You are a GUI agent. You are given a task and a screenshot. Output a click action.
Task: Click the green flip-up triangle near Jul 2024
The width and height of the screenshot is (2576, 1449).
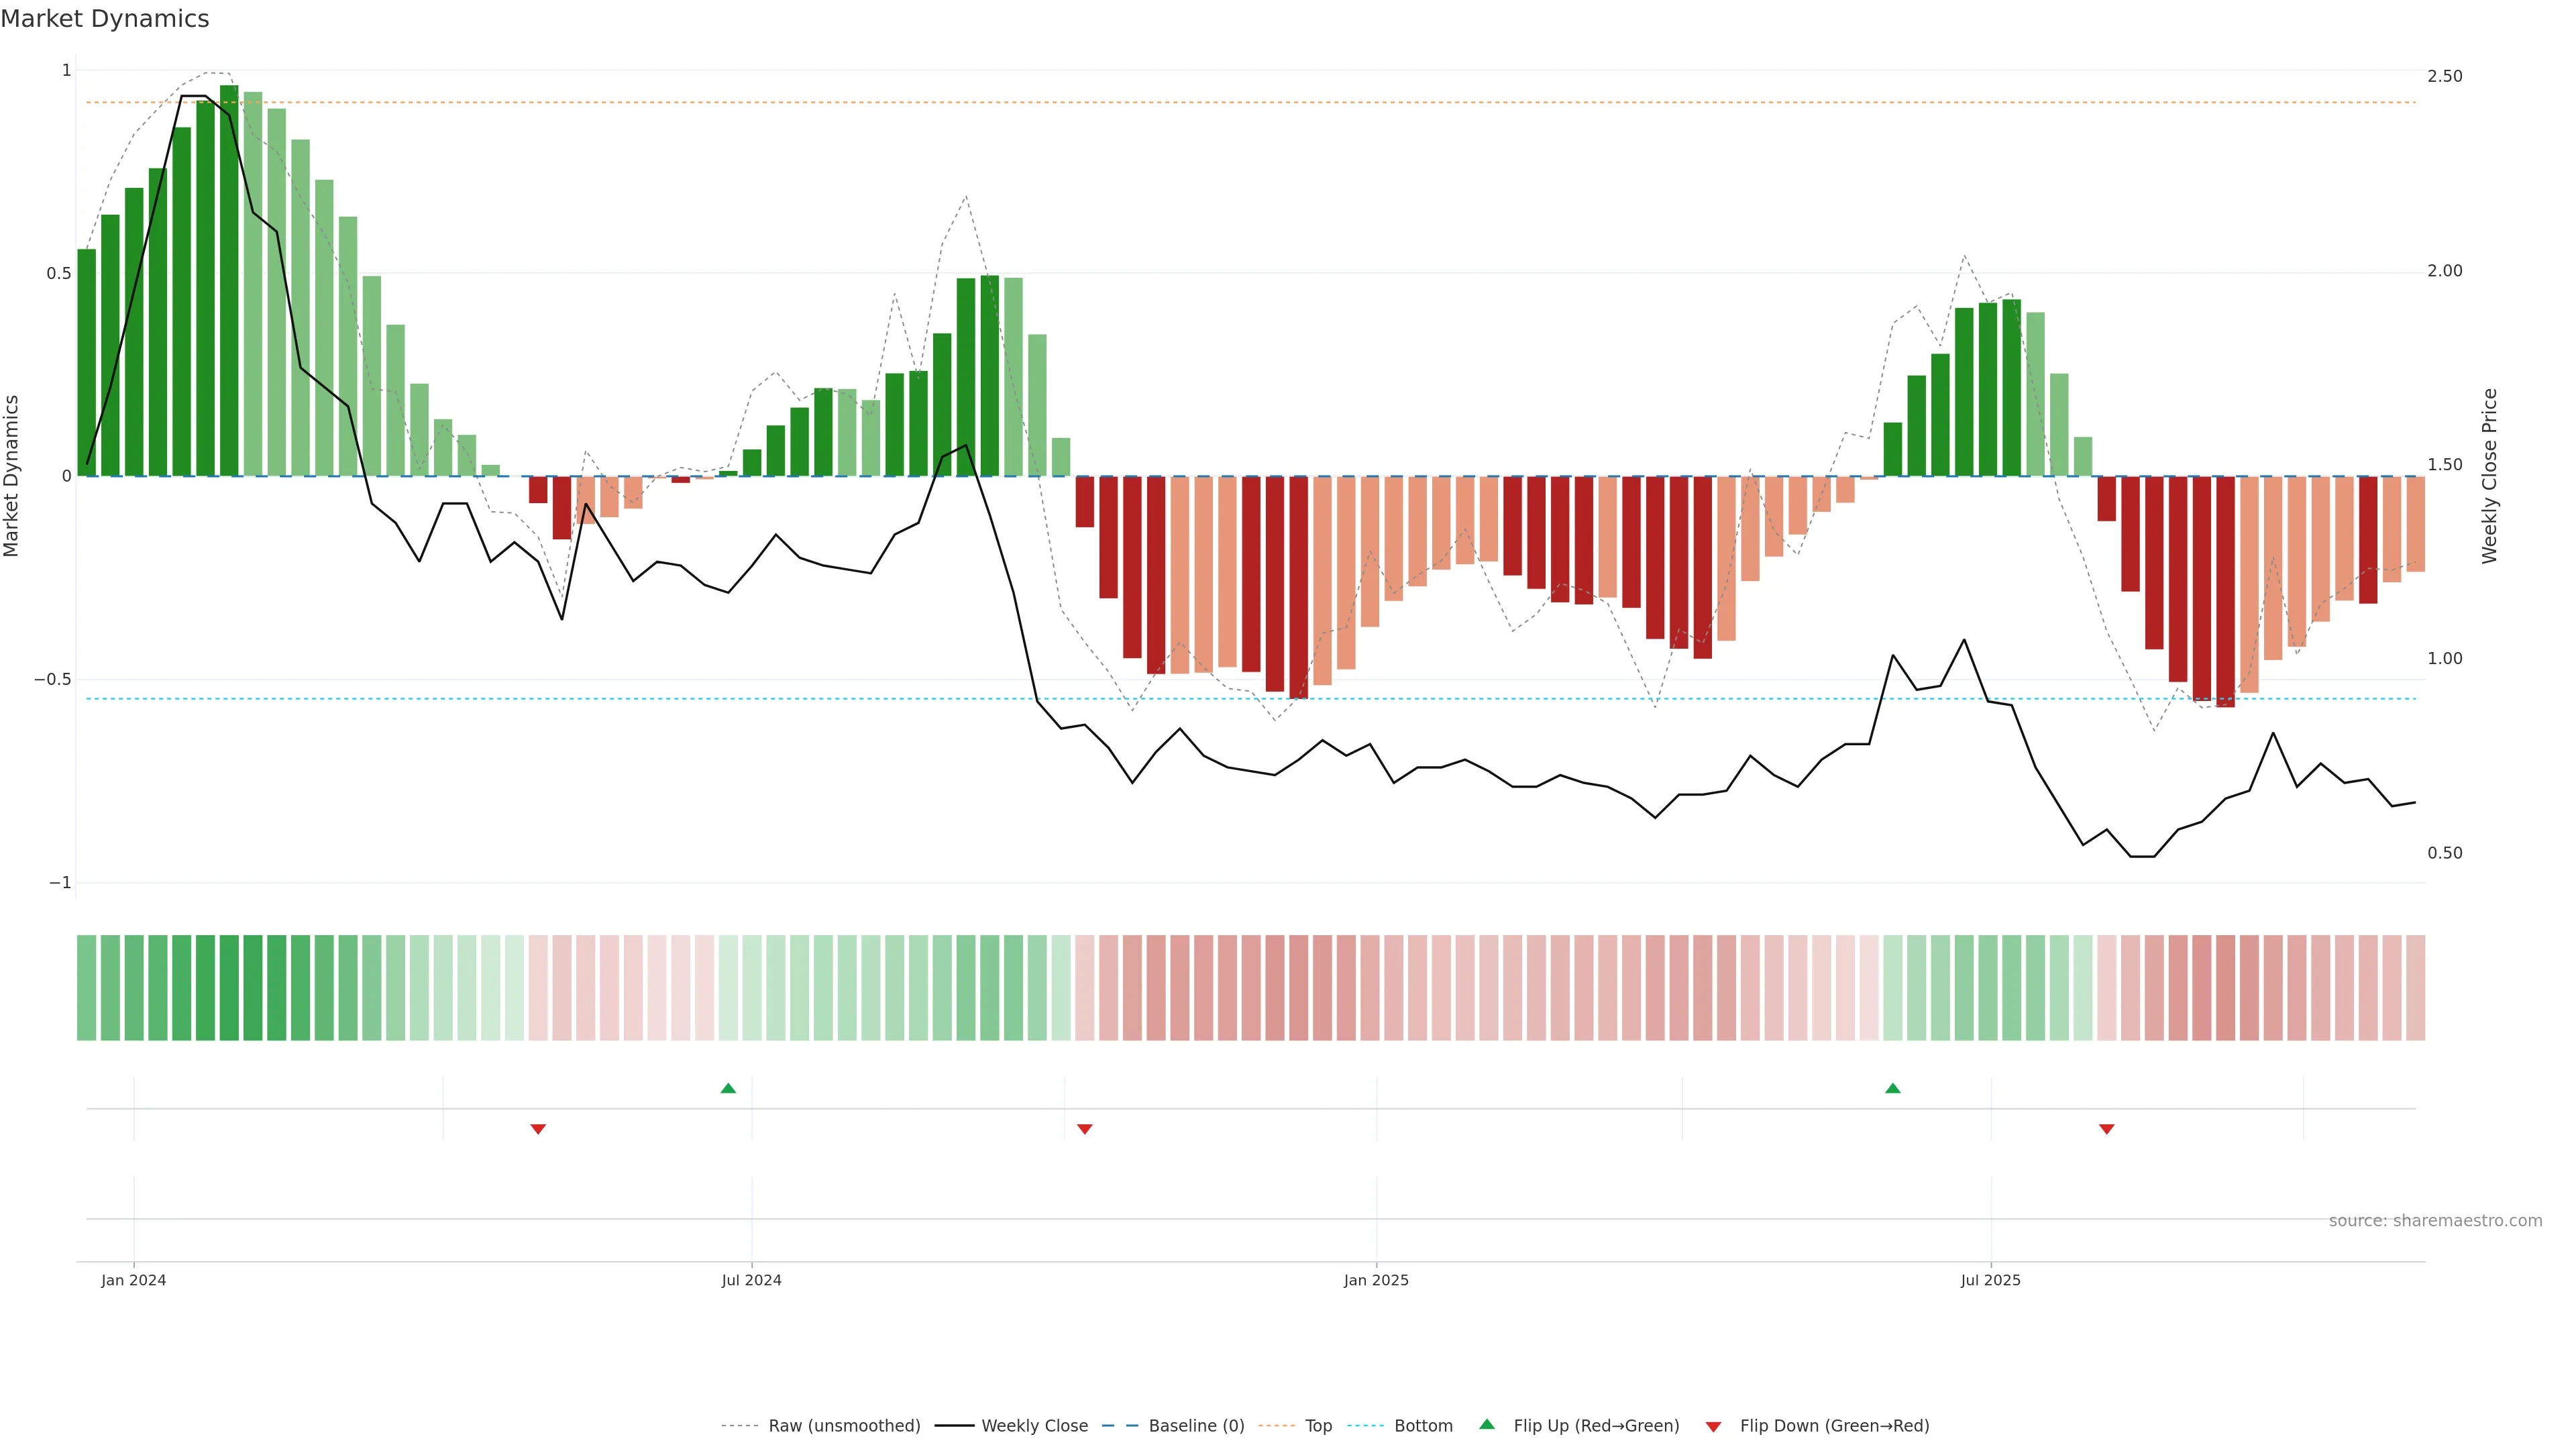[x=728, y=1088]
